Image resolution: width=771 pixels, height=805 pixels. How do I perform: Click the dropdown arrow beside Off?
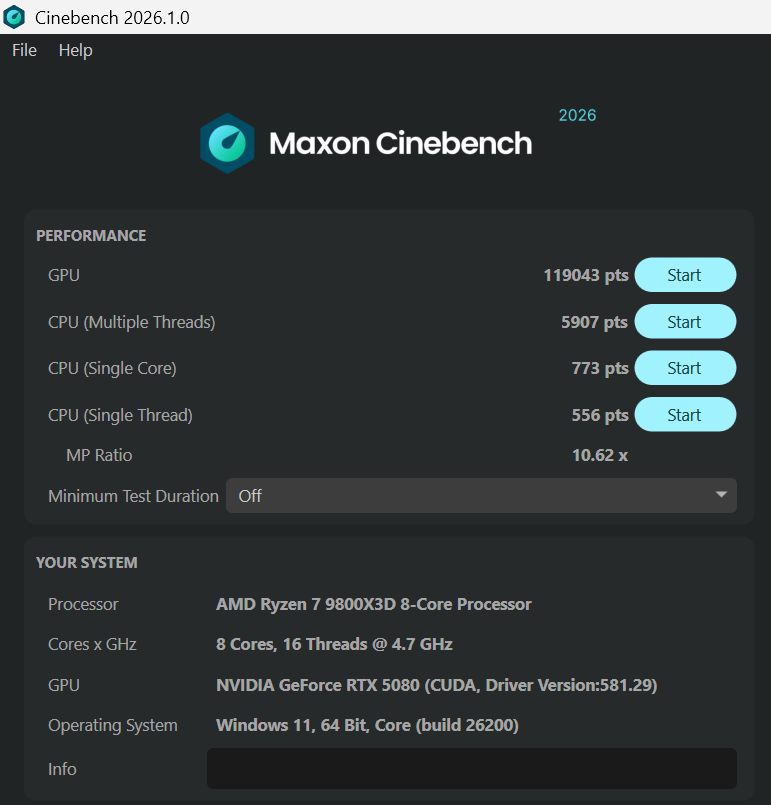click(721, 494)
